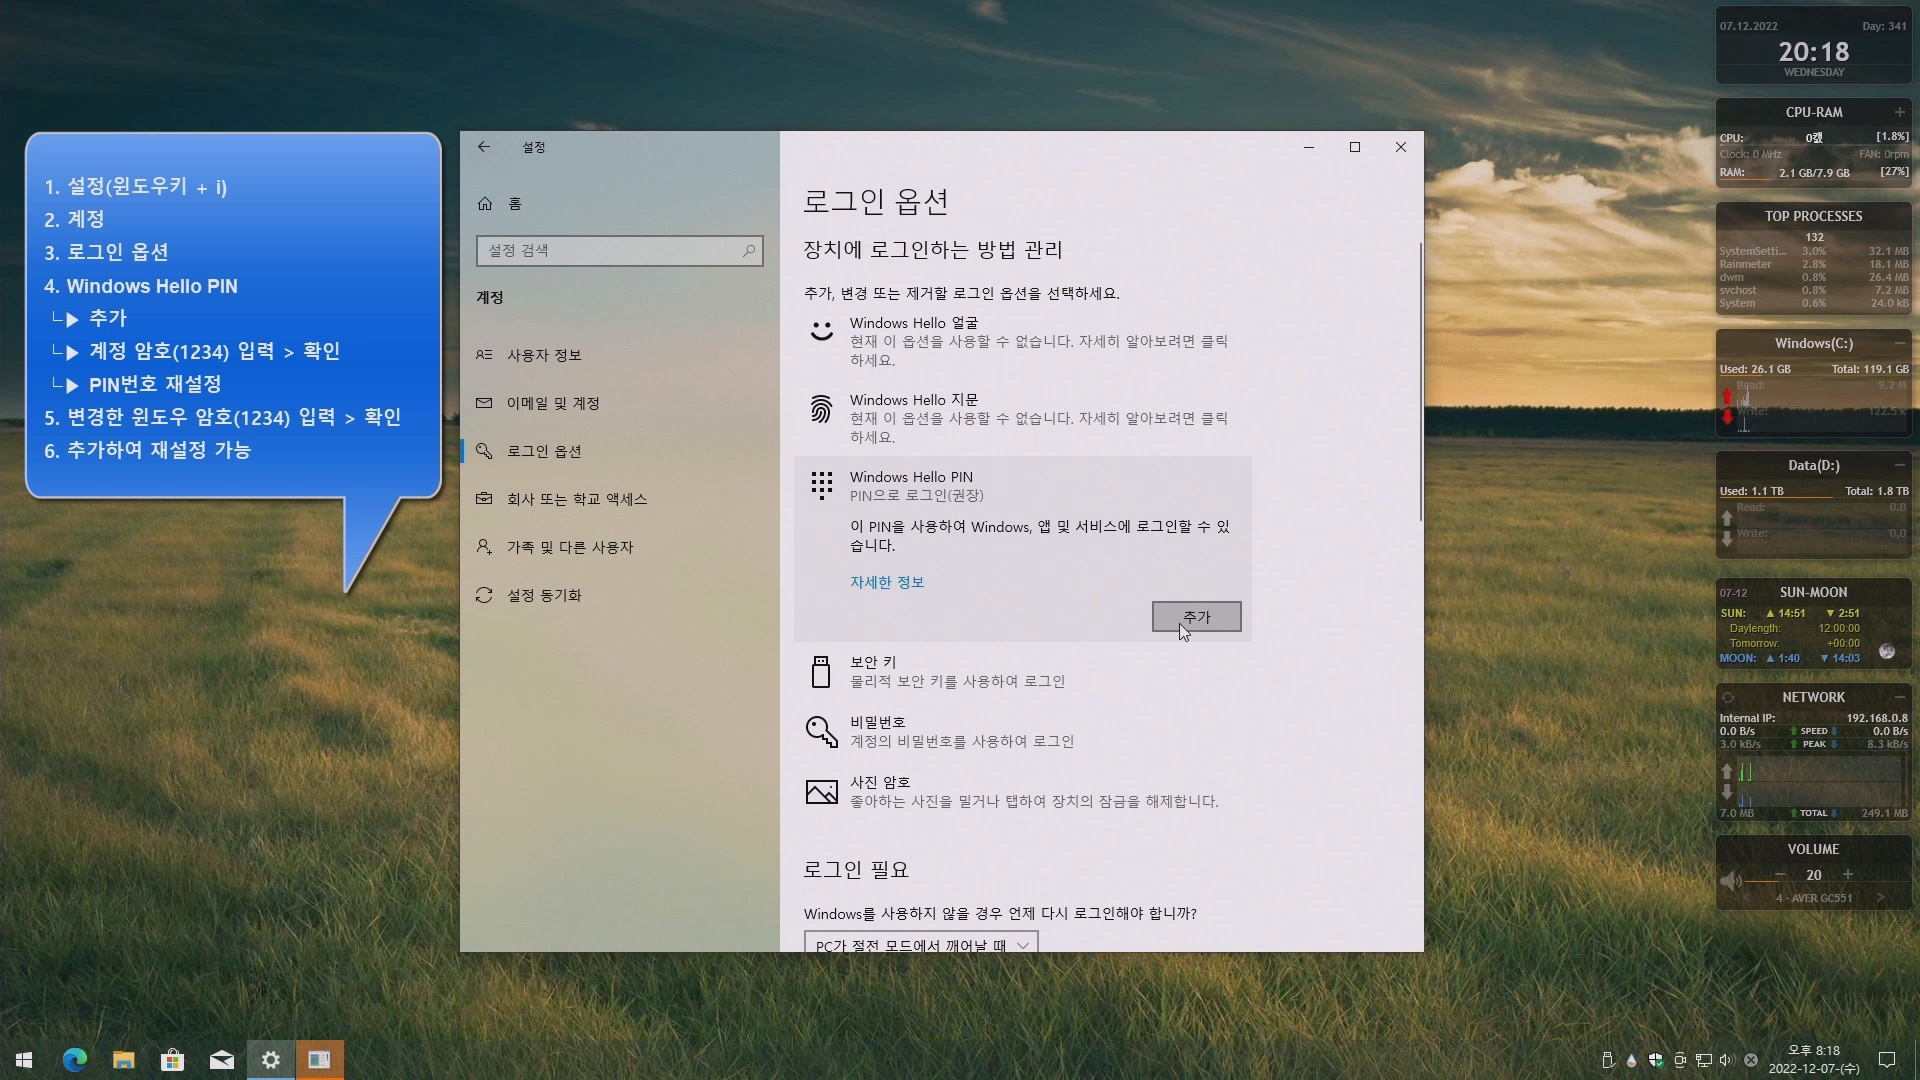
Task: Go to 사용자 정보 in the sidebar
Action: click(544, 355)
